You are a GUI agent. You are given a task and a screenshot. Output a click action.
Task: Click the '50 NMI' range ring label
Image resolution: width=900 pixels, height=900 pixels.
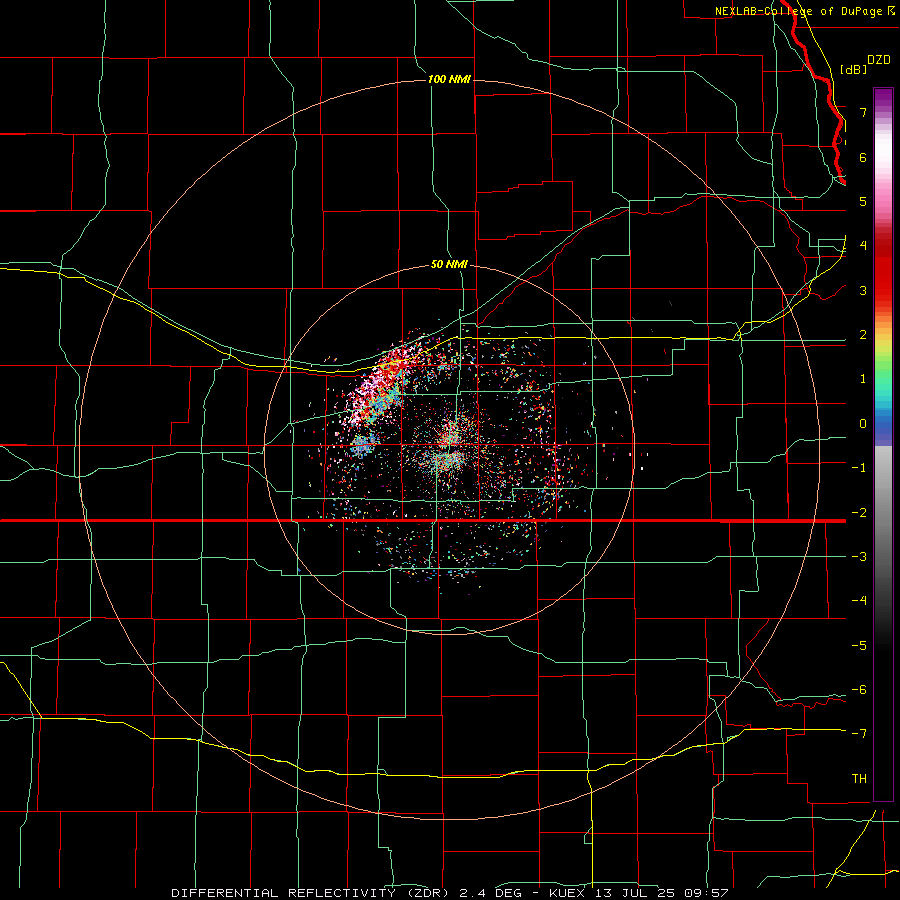449,265
